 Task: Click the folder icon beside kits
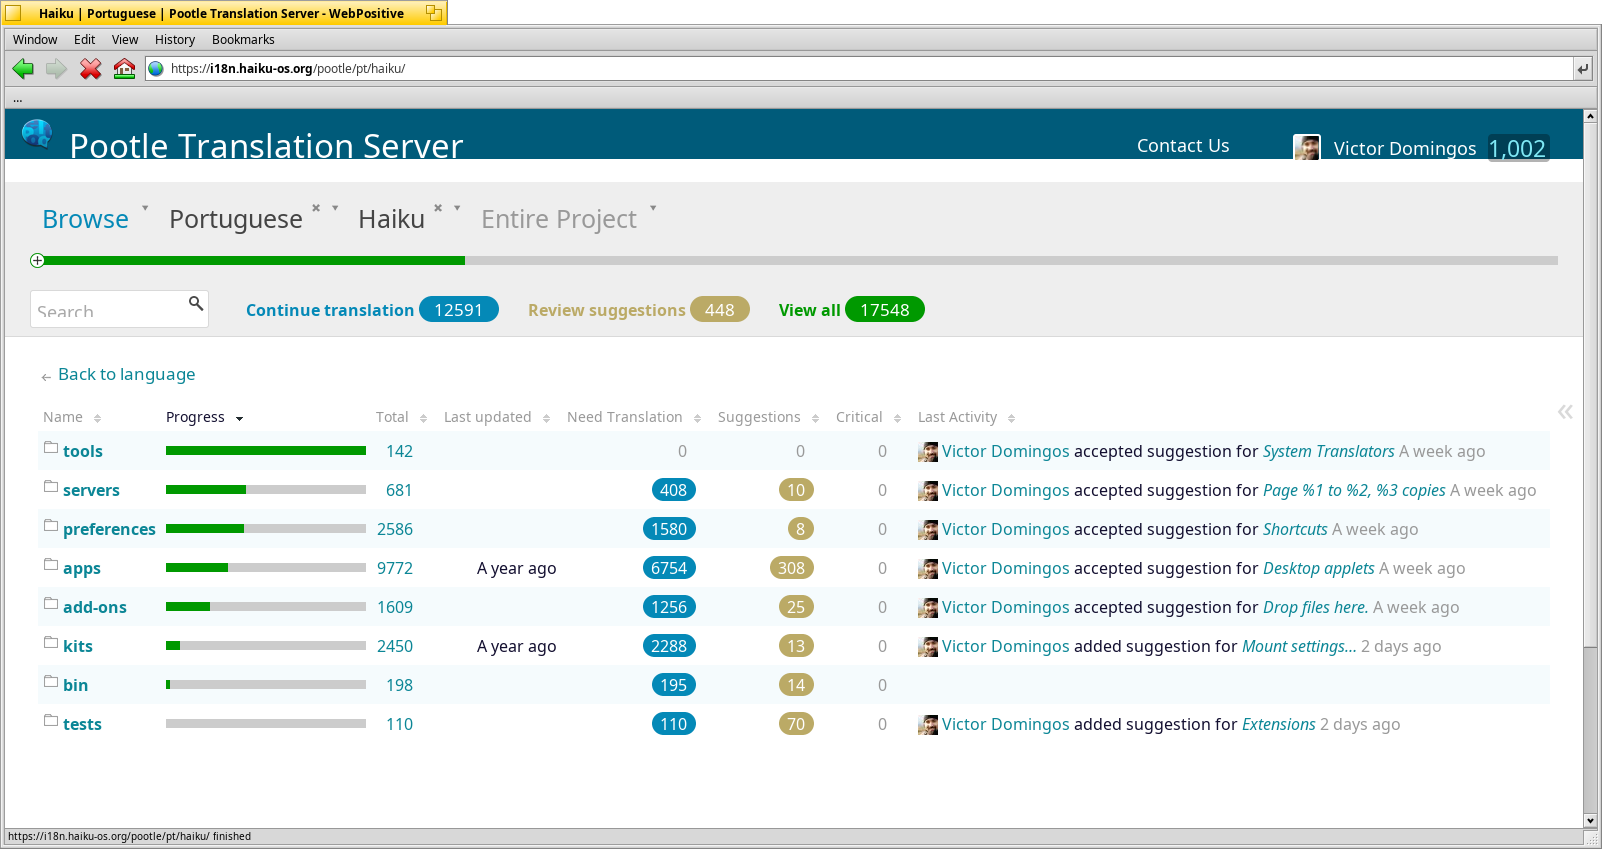(51, 642)
